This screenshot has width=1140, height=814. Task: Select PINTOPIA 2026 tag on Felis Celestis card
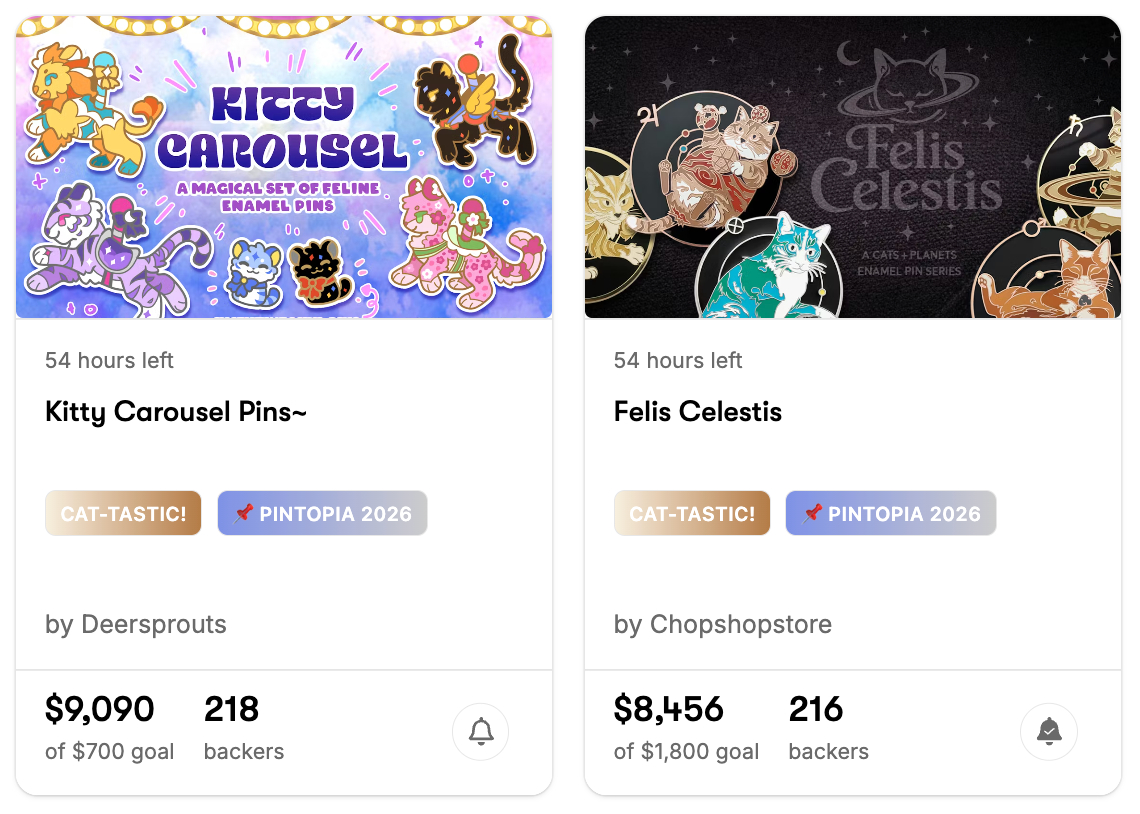click(x=891, y=514)
